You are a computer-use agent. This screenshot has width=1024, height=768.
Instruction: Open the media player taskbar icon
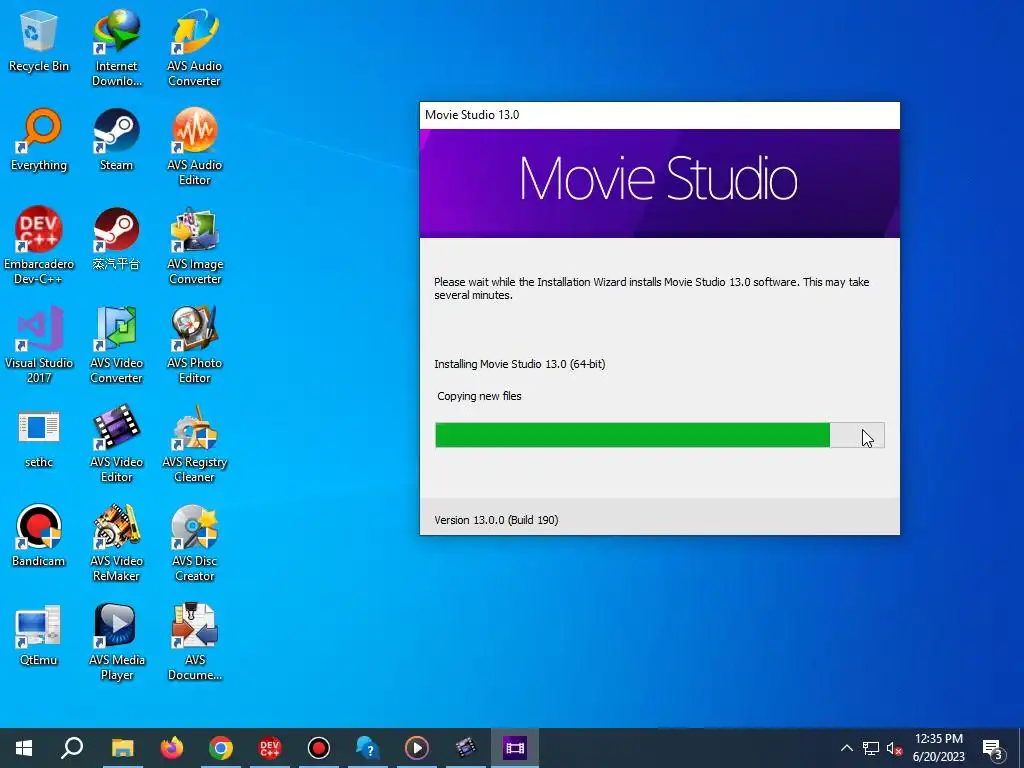(417, 748)
